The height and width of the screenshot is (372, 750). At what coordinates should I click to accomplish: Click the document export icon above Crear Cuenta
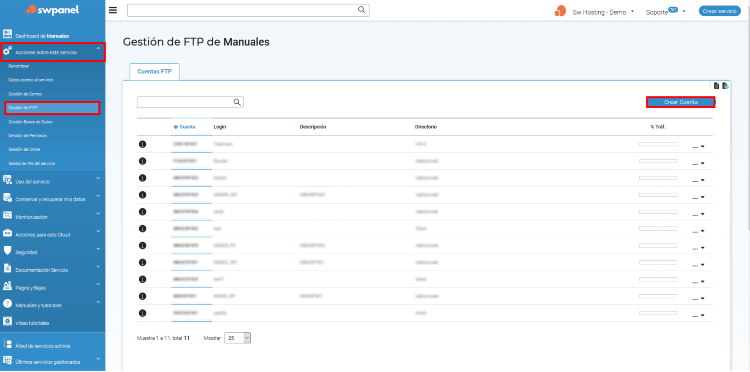(x=716, y=86)
